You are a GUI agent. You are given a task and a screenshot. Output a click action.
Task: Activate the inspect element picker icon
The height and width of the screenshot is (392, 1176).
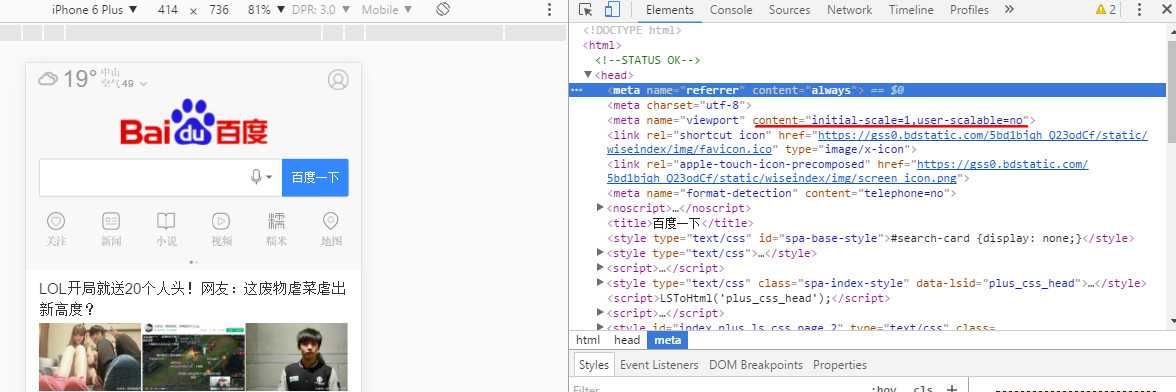coord(586,10)
